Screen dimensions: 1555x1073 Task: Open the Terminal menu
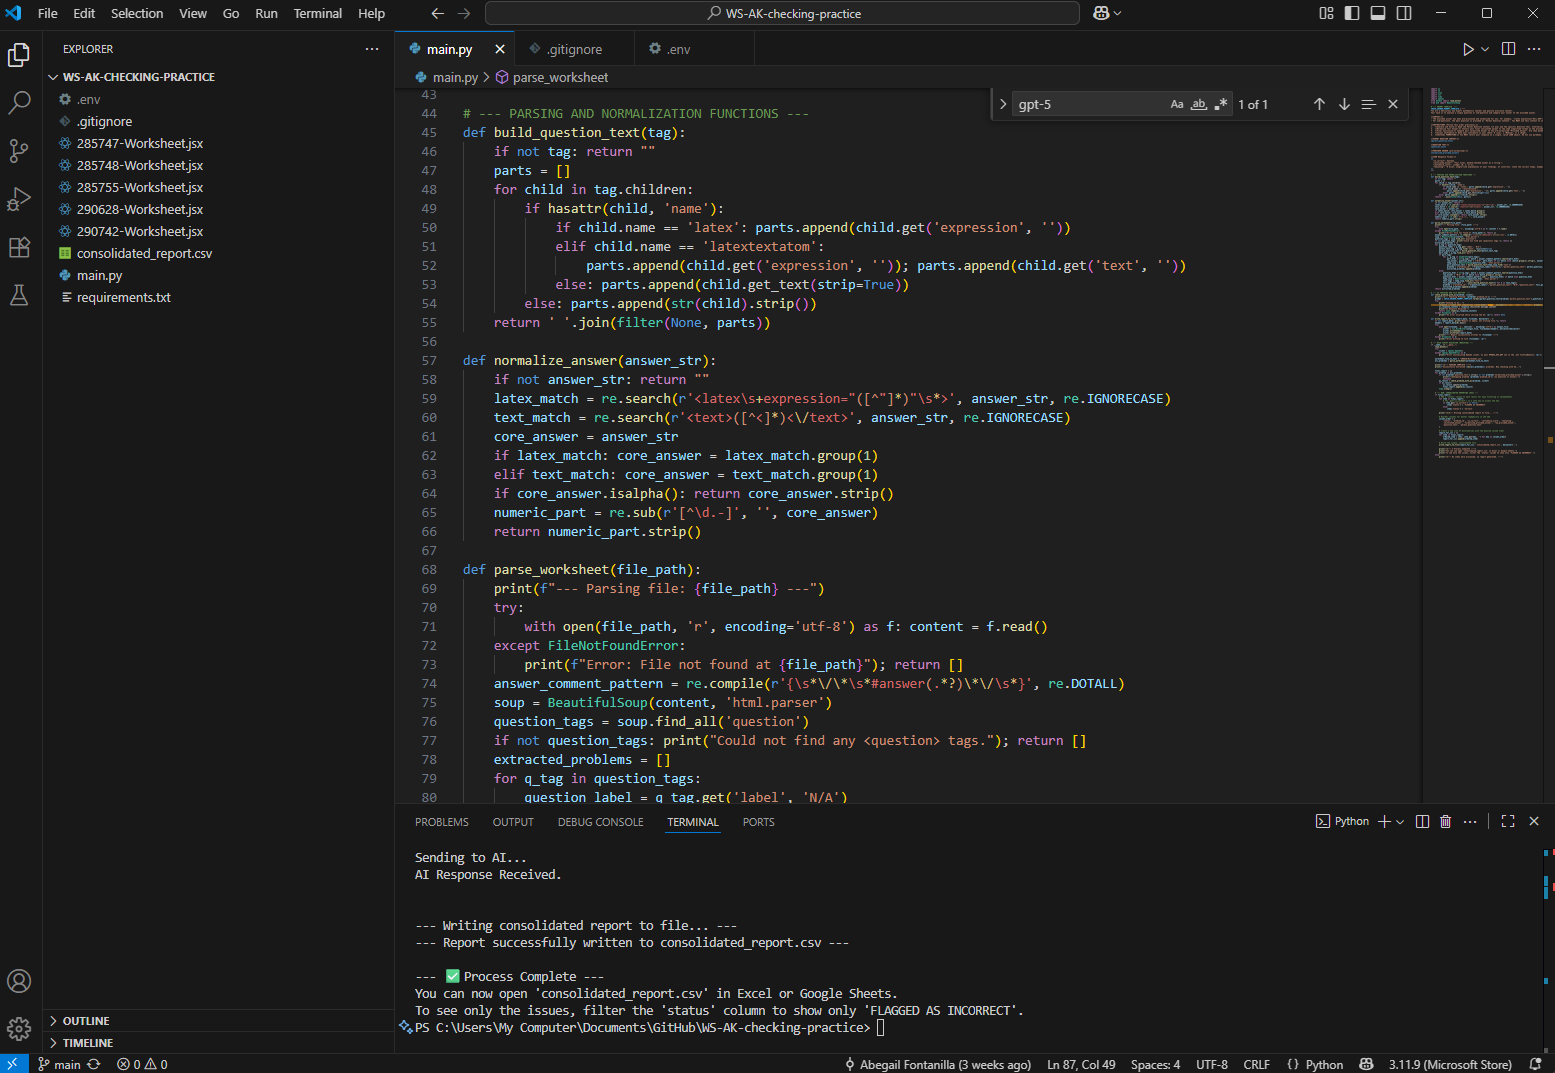pyautogui.click(x=318, y=13)
